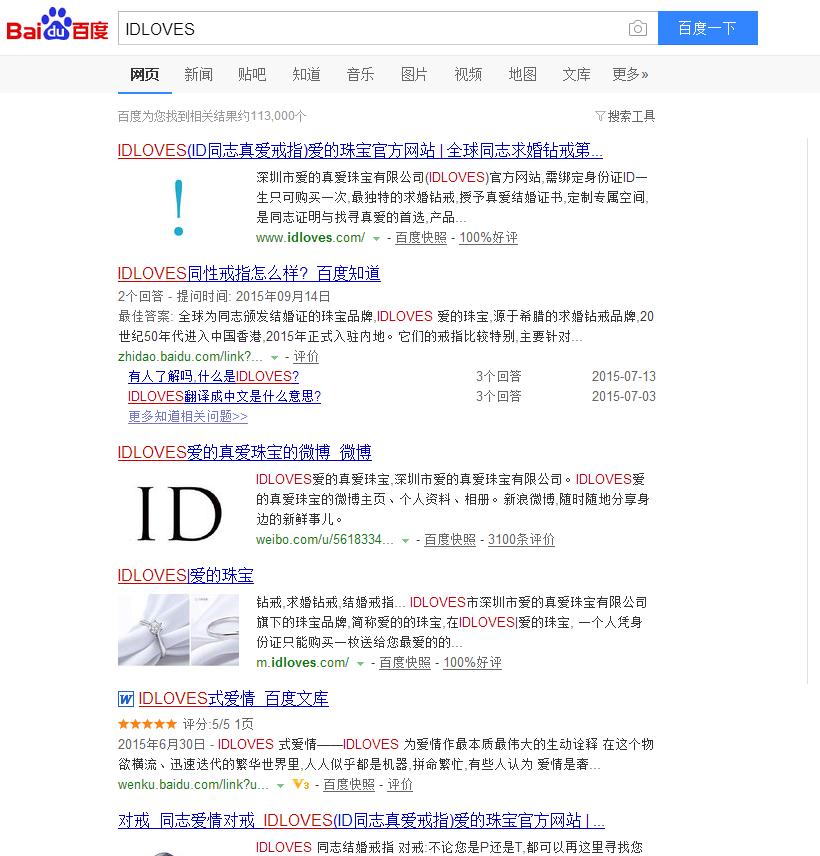
Task: Switch to the 图片 tab
Action: pos(414,74)
